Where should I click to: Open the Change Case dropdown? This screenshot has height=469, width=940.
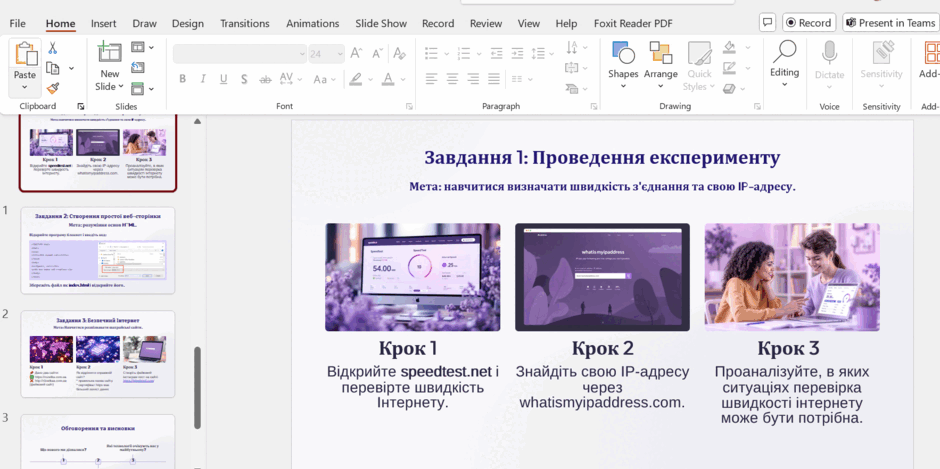tap(324, 79)
